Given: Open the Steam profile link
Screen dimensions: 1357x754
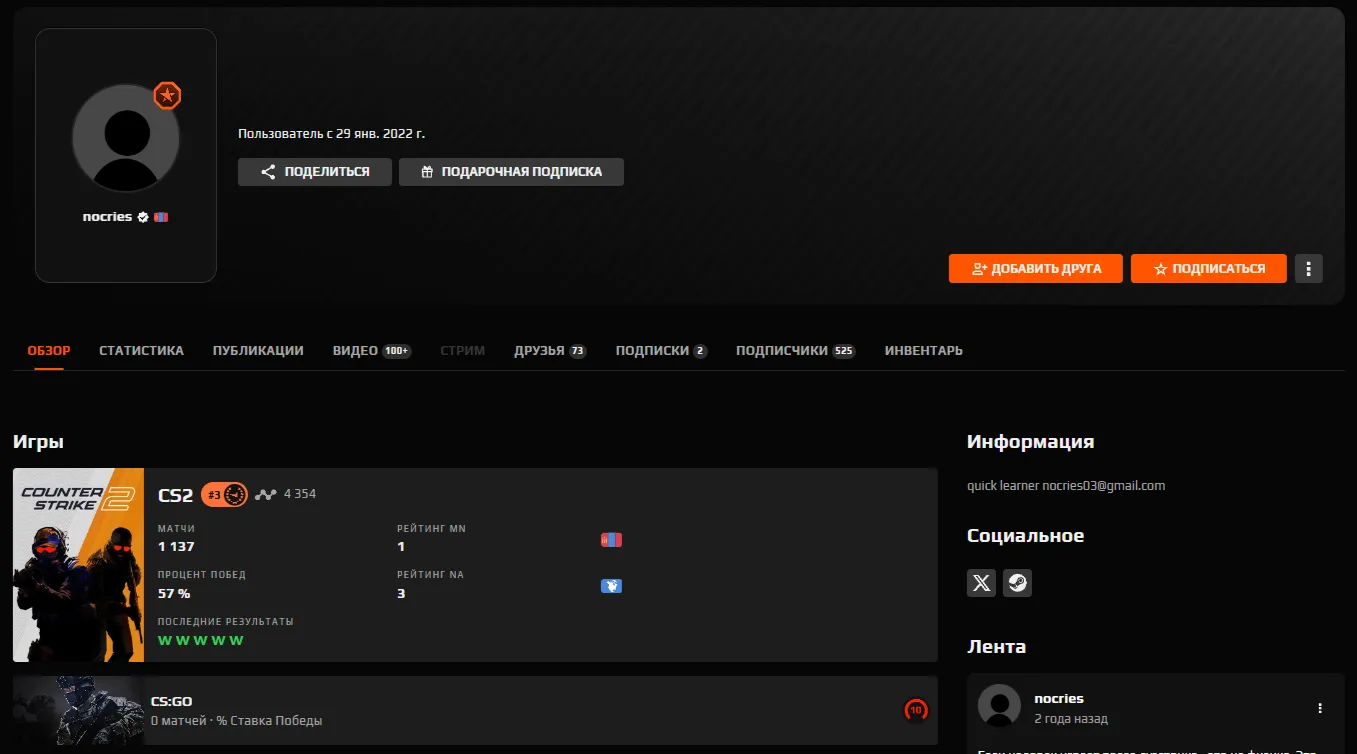Looking at the screenshot, I should tap(1017, 583).
